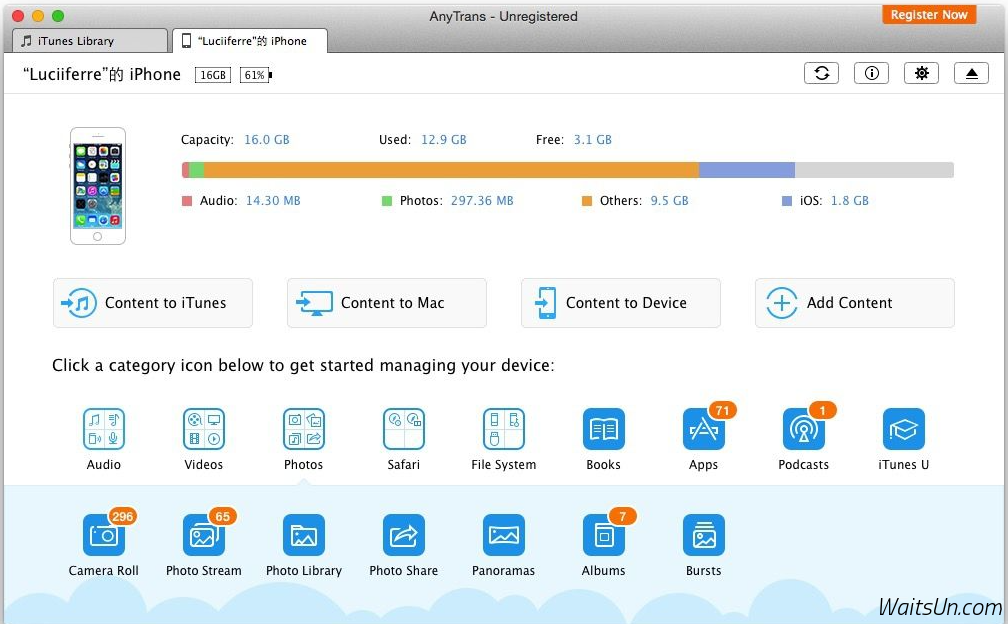Open the Bursts photo category
The image size is (1008, 624).
(704, 536)
